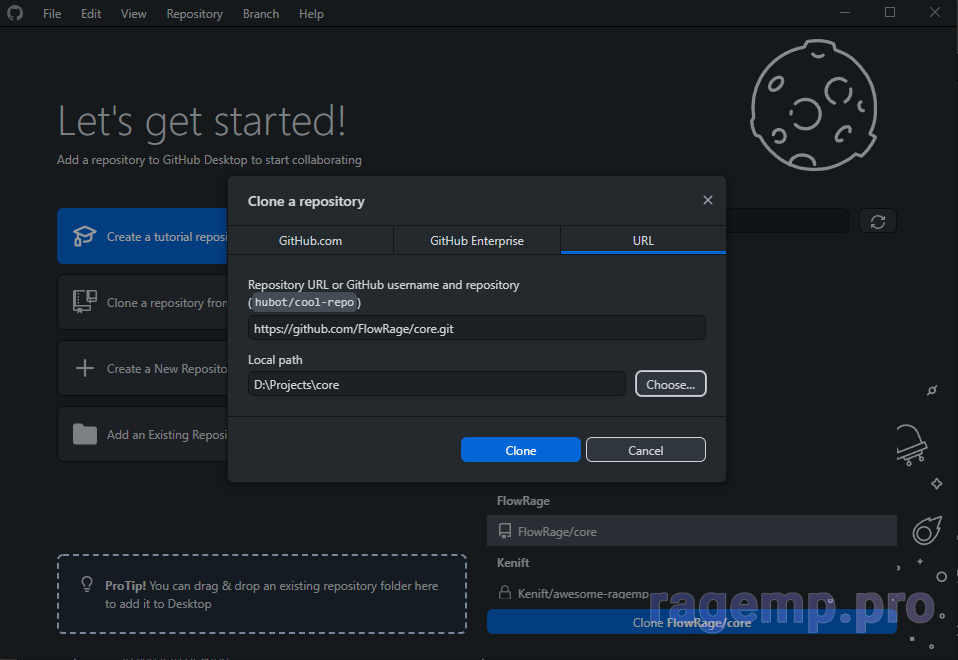The image size is (958, 660).
Task: Select the URL tab
Action: tap(643, 240)
